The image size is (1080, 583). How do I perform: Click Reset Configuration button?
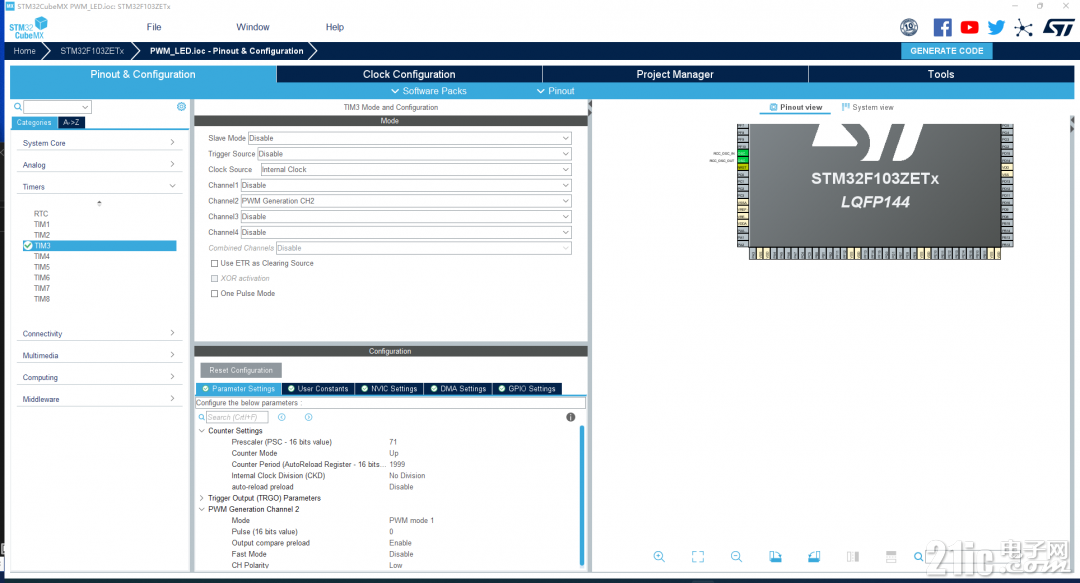pyautogui.click(x=241, y=370)
